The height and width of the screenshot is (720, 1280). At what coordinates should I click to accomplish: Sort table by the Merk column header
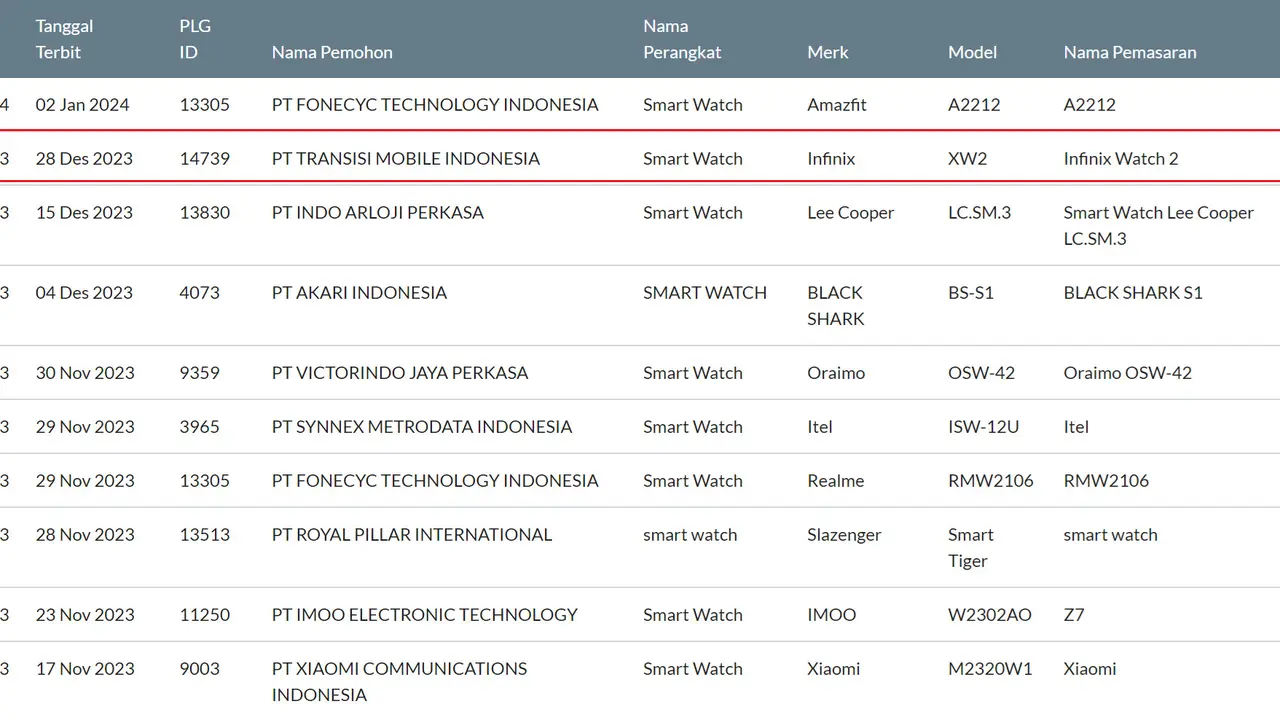coord(828,52)
